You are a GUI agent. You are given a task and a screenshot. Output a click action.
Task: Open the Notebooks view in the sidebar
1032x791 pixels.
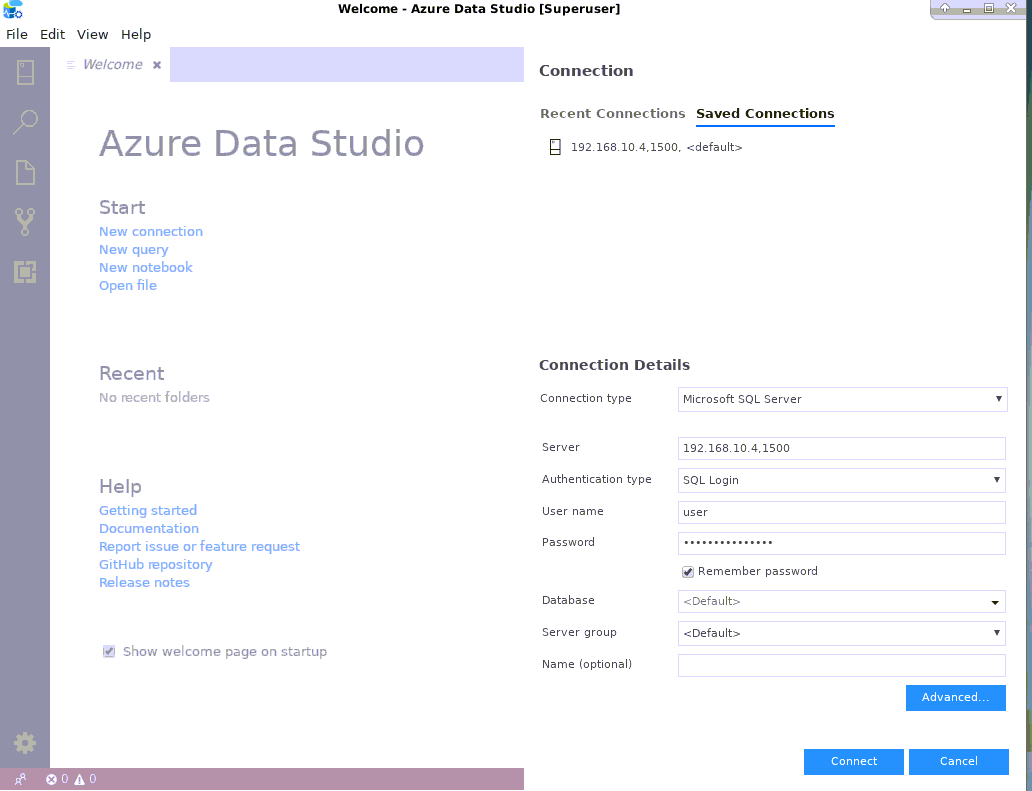click(x=25, y=172)
